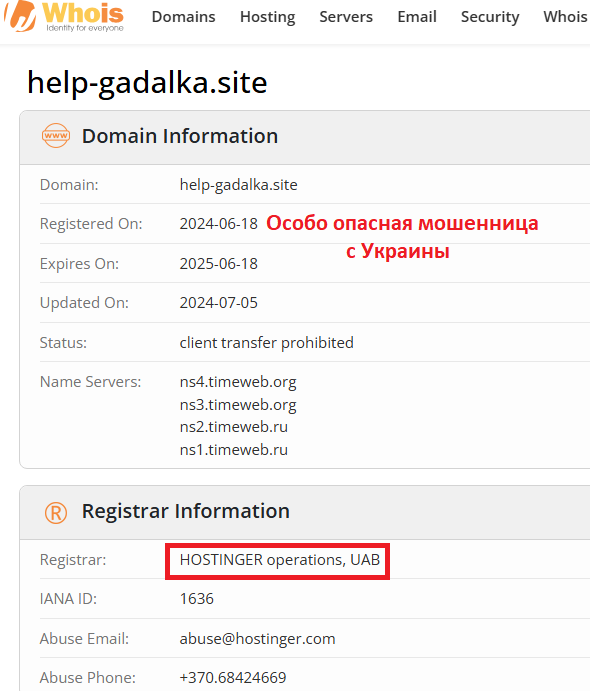
Task: Open the Whois menu item
Action: pos(566,17)
